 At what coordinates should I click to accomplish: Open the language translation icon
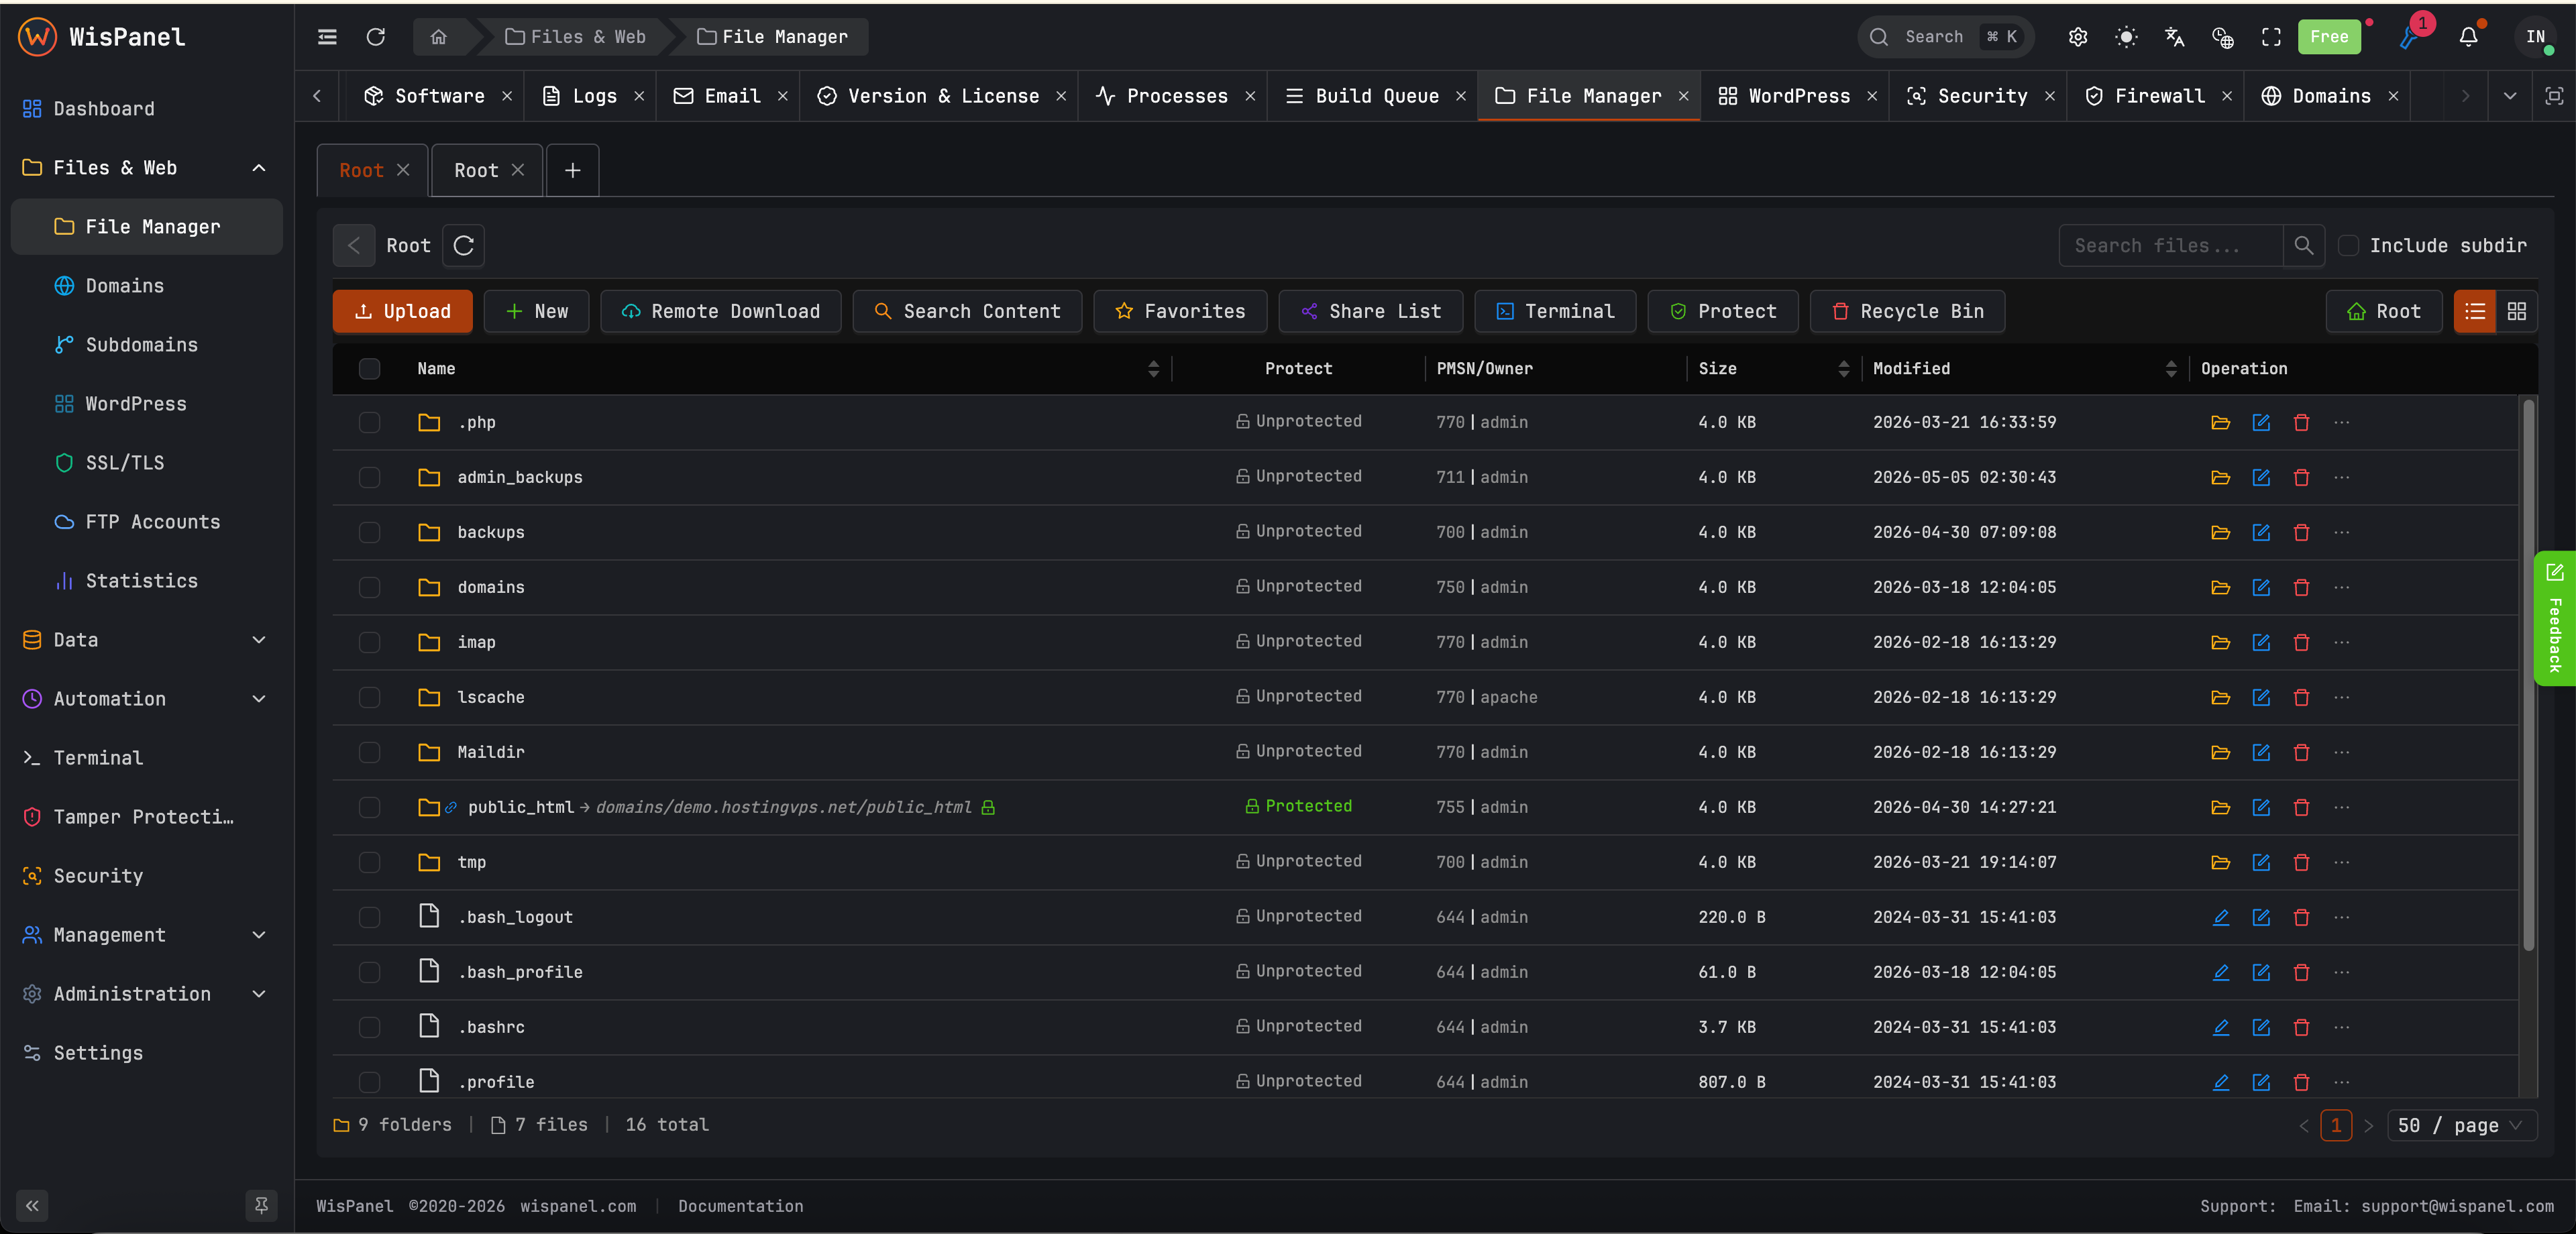pyautogui.click(x=2174, y=37)
